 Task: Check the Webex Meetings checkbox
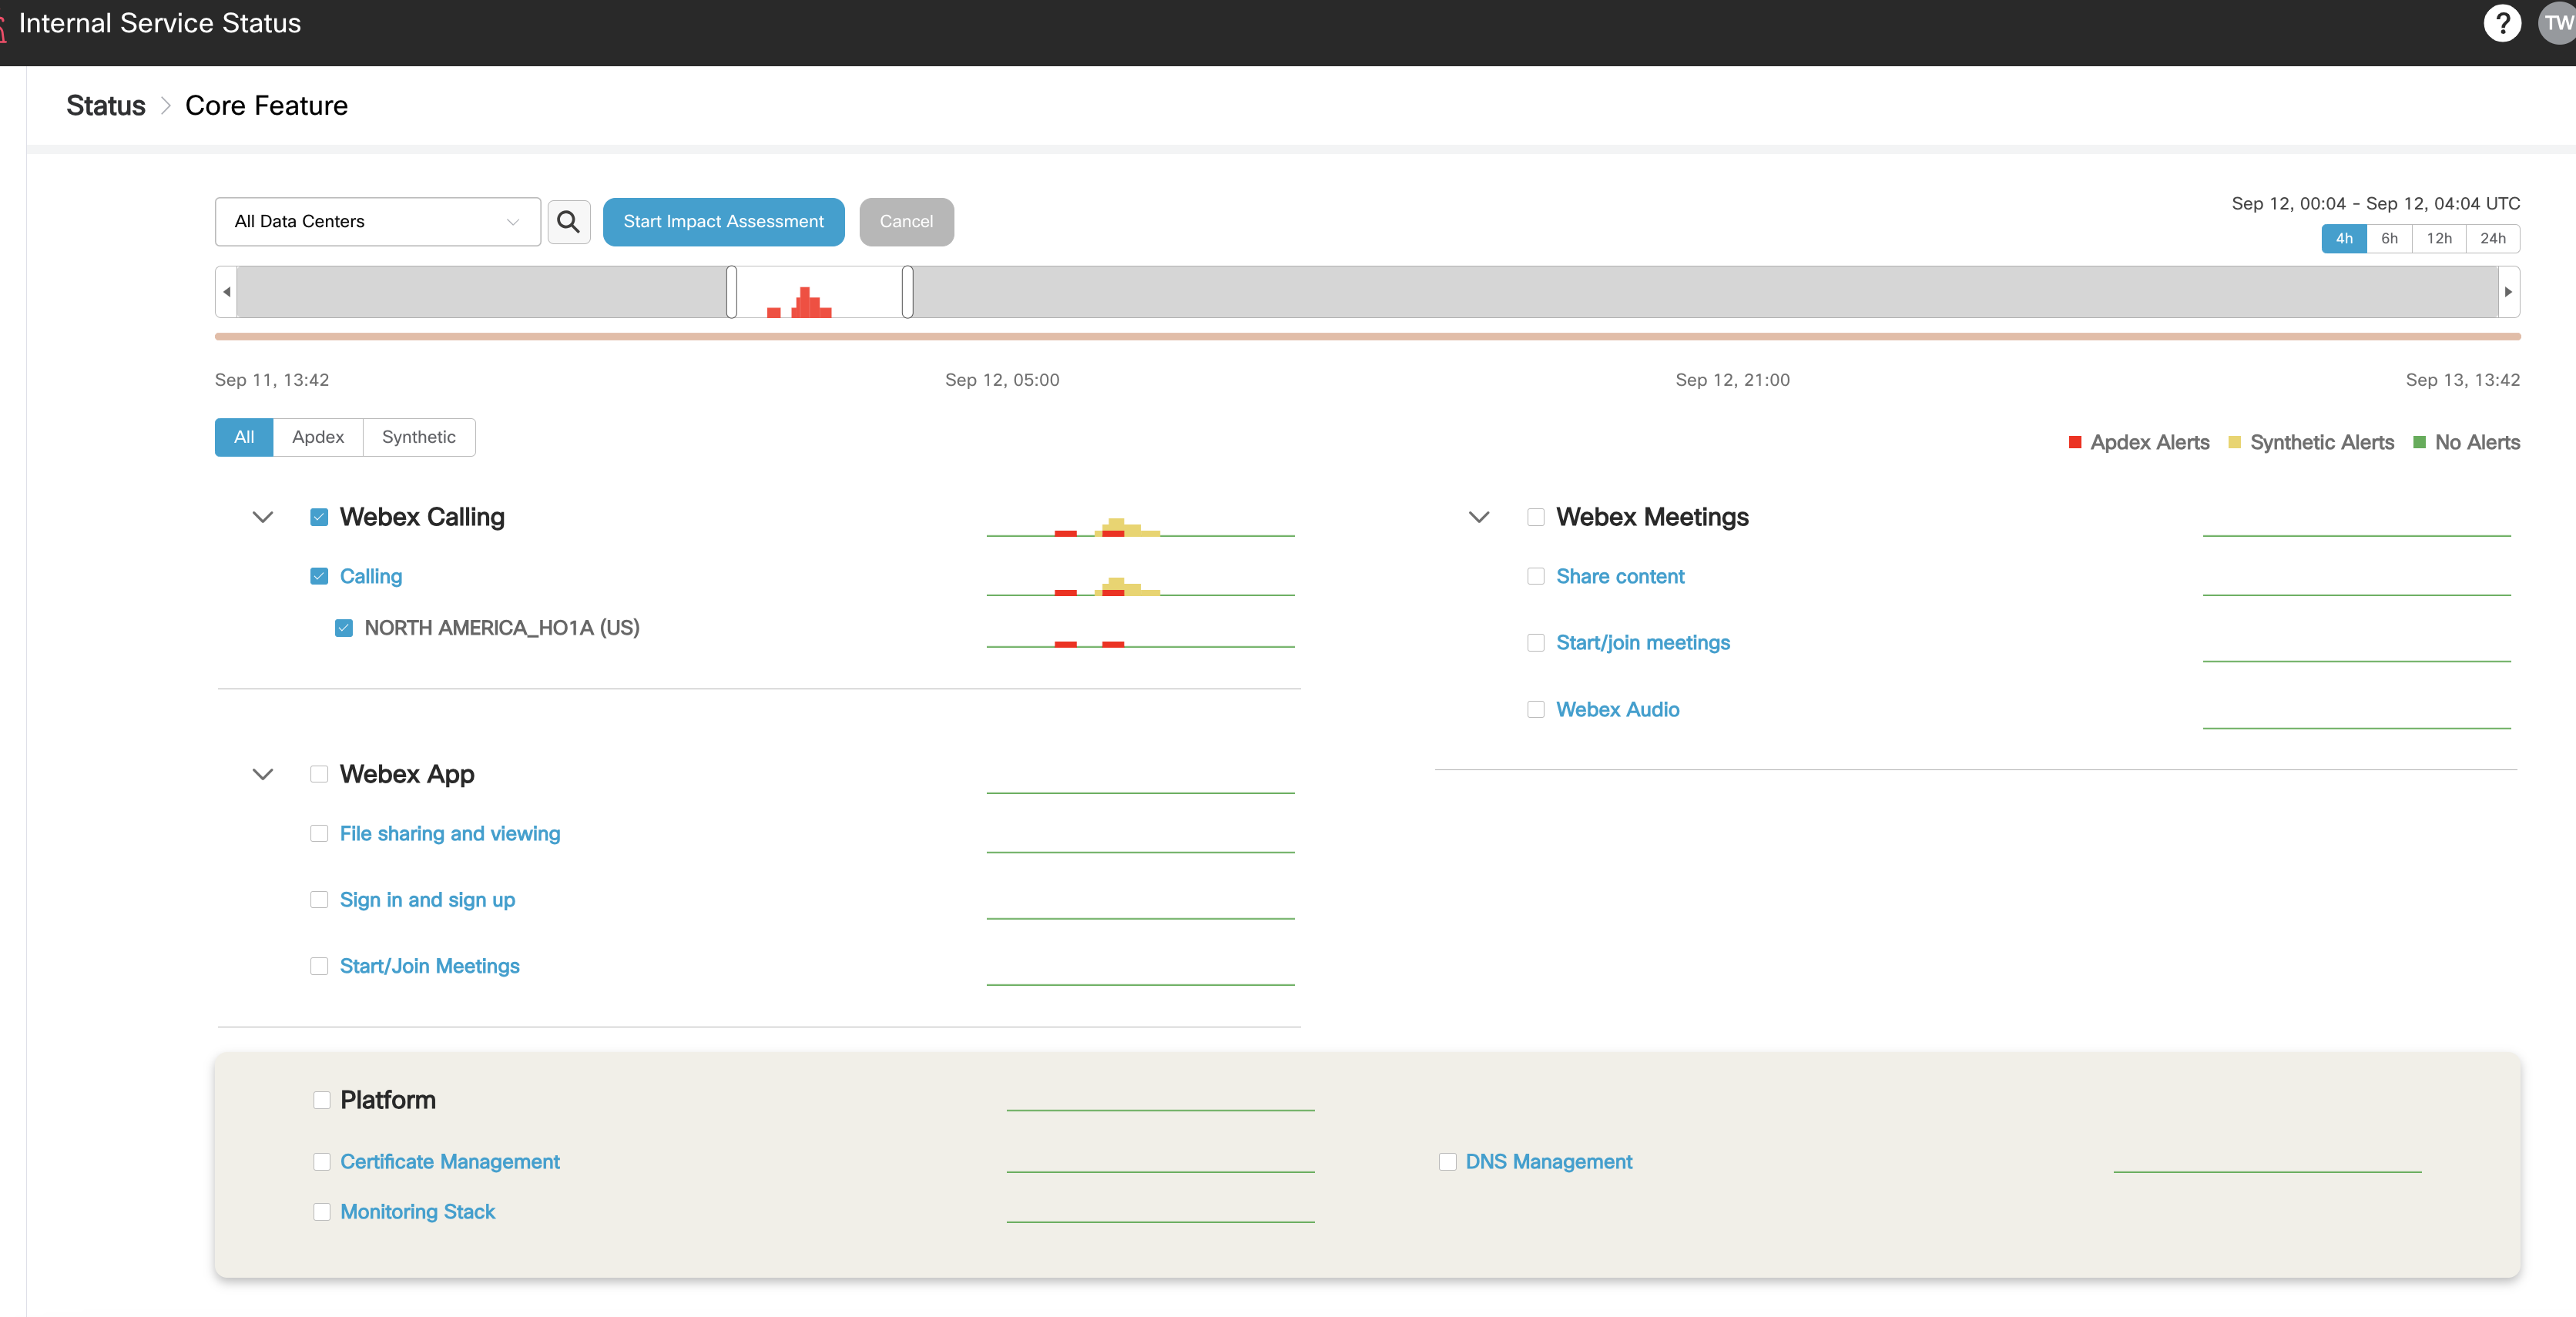(1535, 517)
